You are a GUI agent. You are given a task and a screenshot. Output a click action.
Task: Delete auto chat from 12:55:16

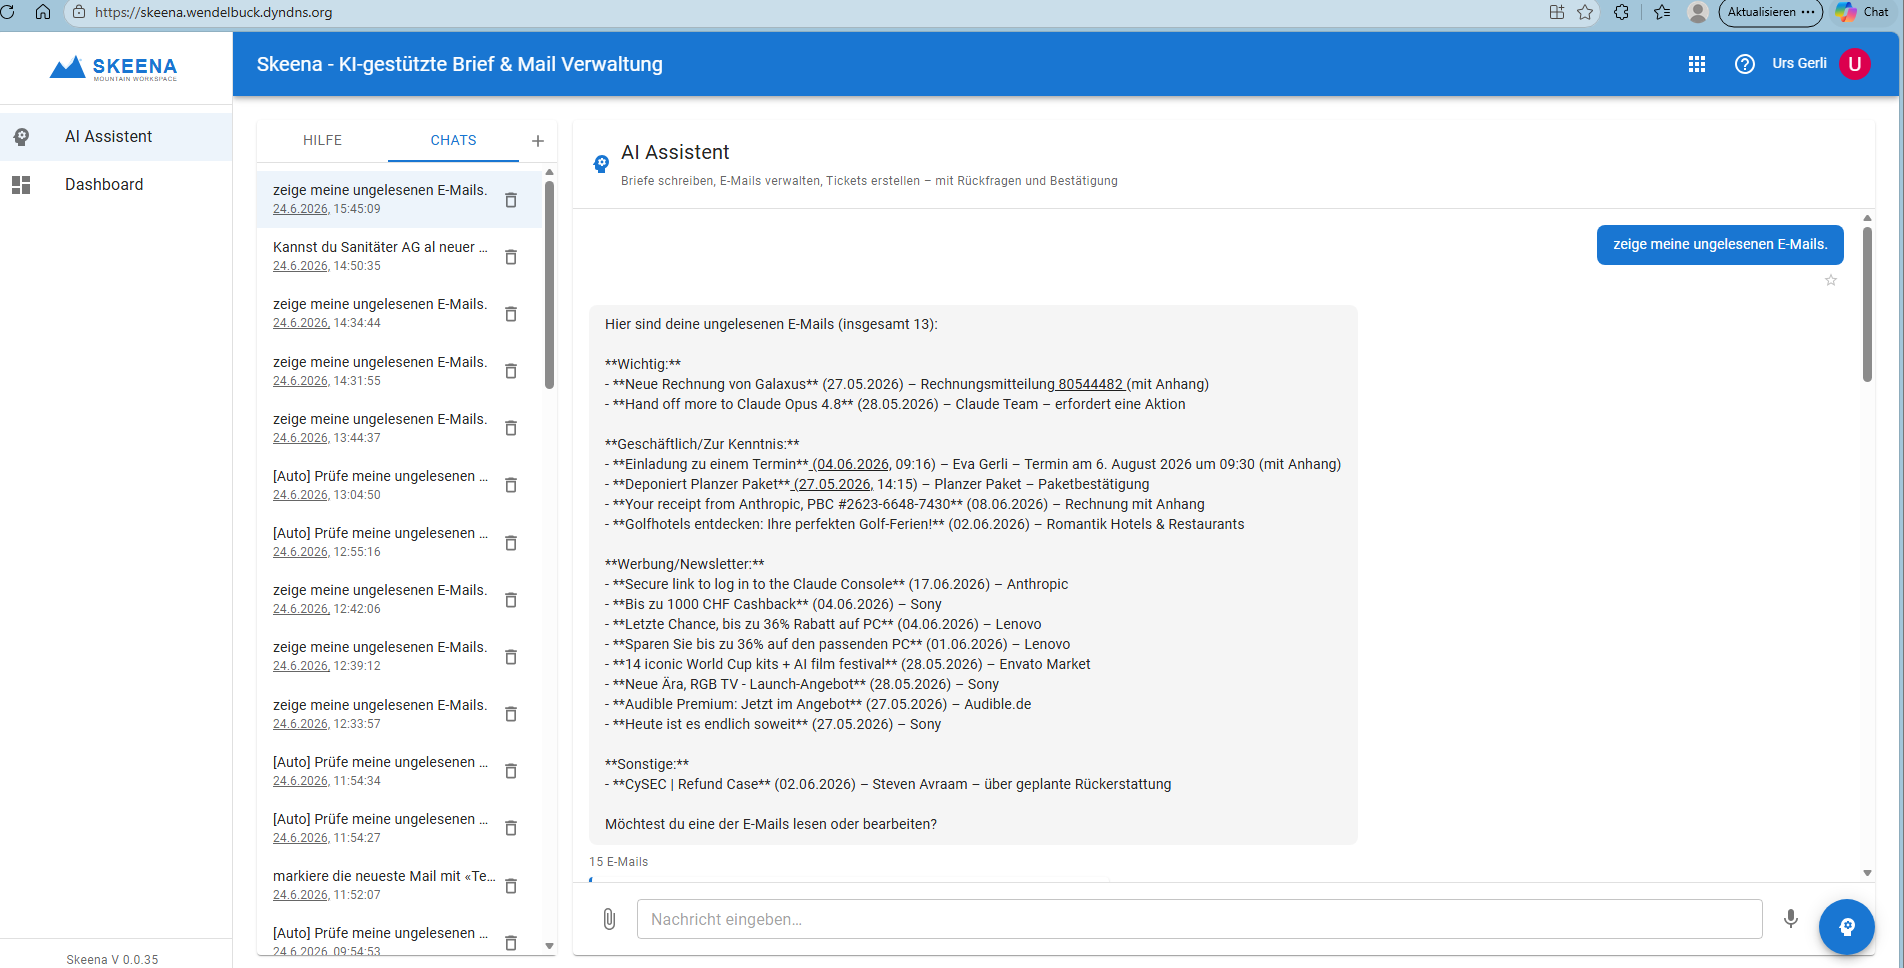click(x=511, y=543)
